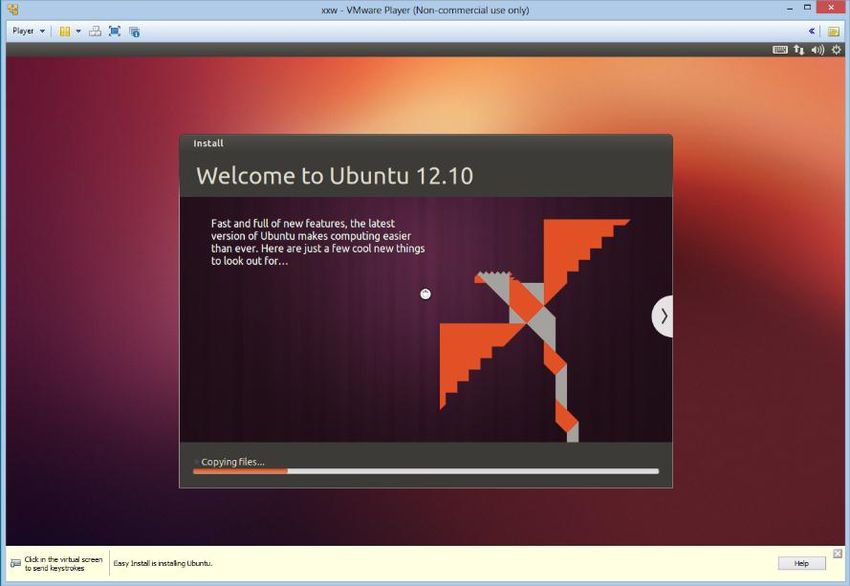Viewport: 850px width, 586px height.
Task: Close the VMware Player window
Action: [831, 7]
